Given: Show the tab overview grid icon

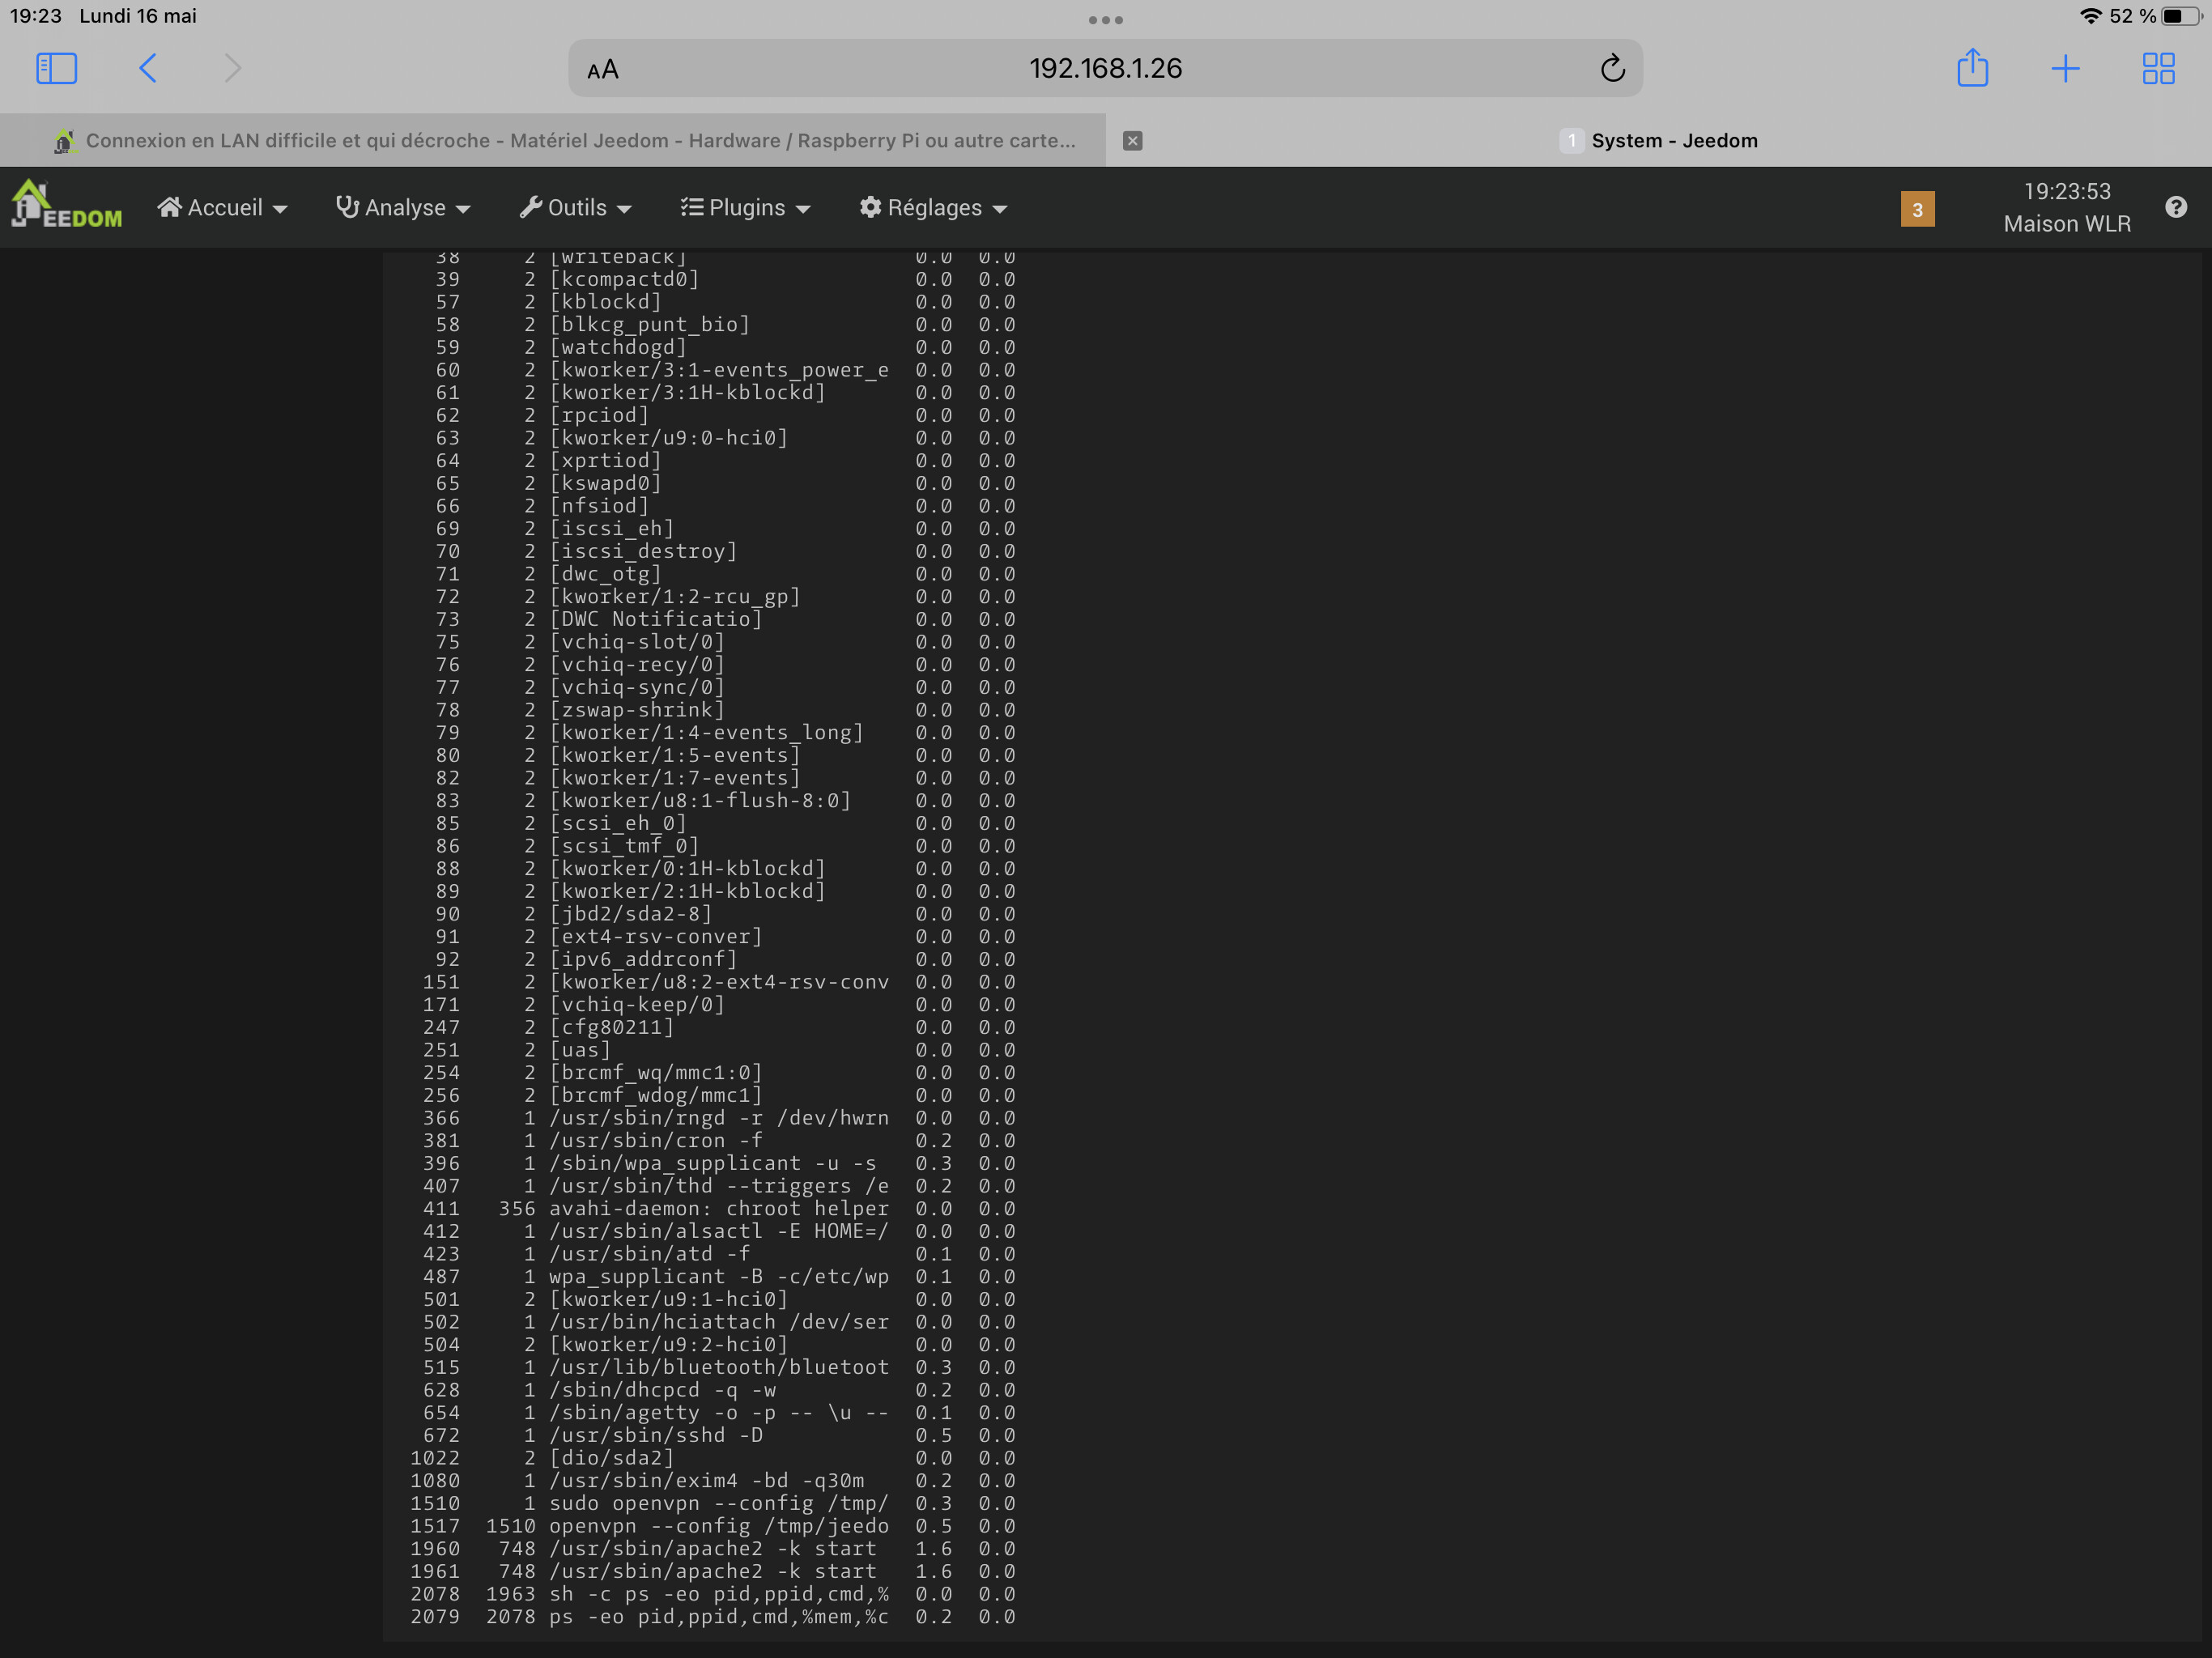Looking at the screenshot, I should point(2158,68).
